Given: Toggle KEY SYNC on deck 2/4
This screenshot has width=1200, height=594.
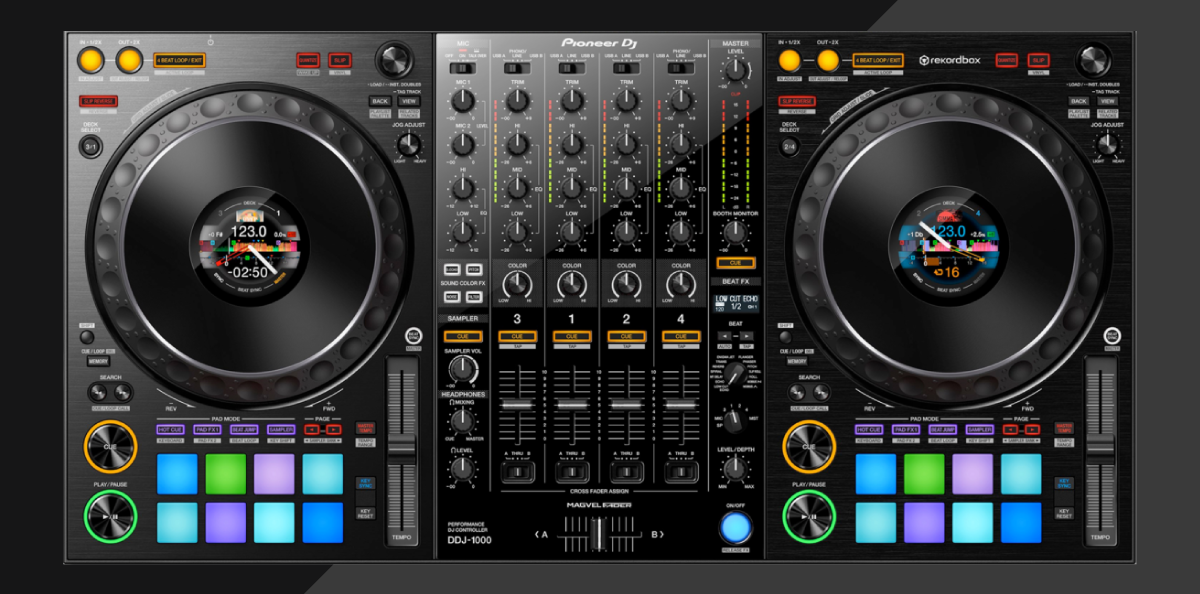Looking at the screenshot, I should click(x=1064, y=483).
